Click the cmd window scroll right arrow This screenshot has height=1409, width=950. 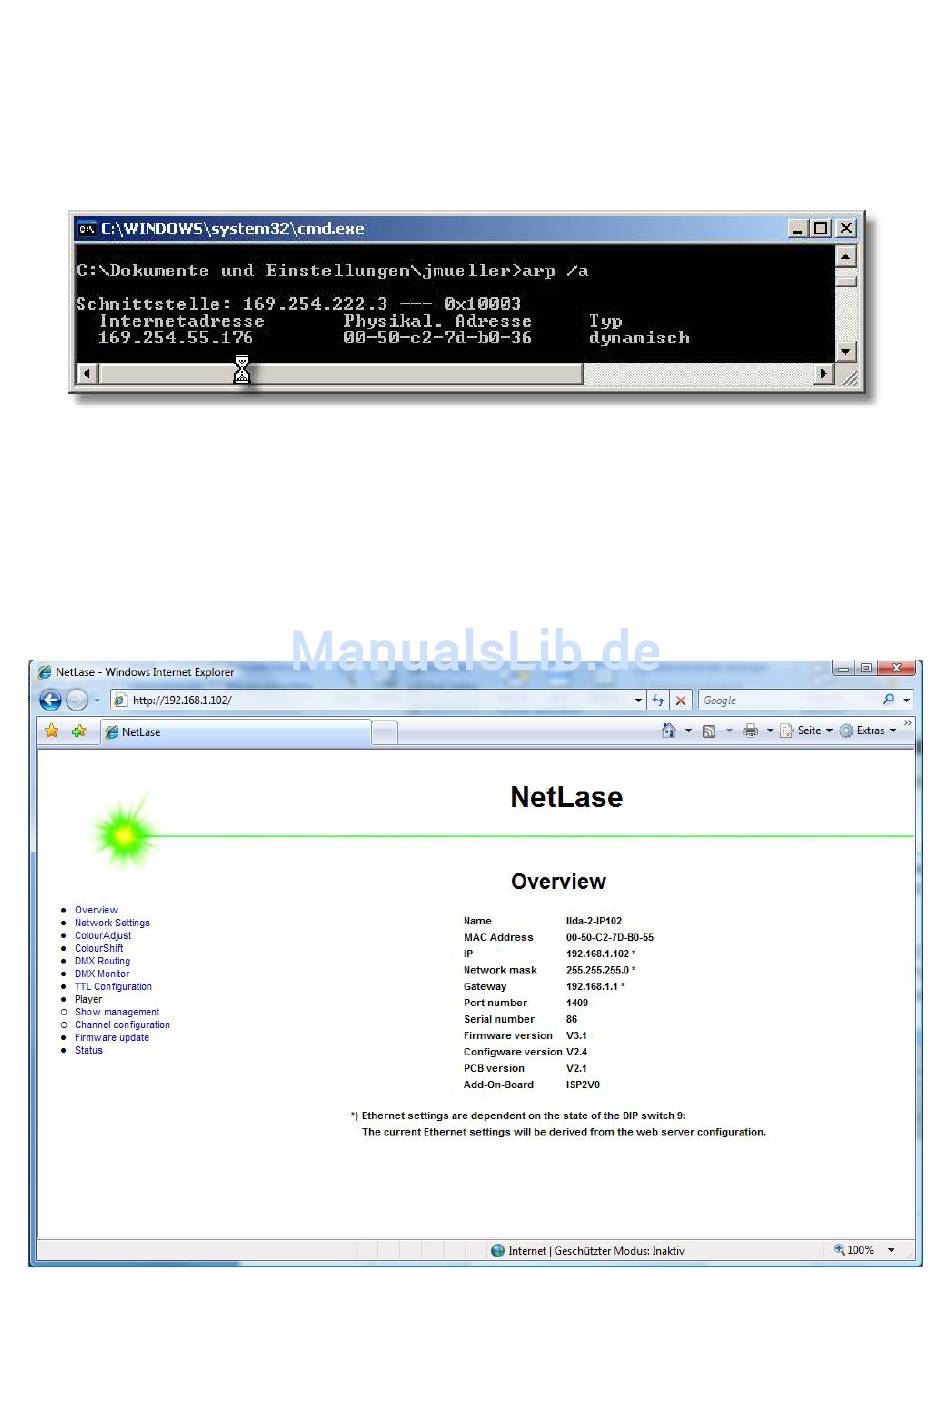point(824,374)
